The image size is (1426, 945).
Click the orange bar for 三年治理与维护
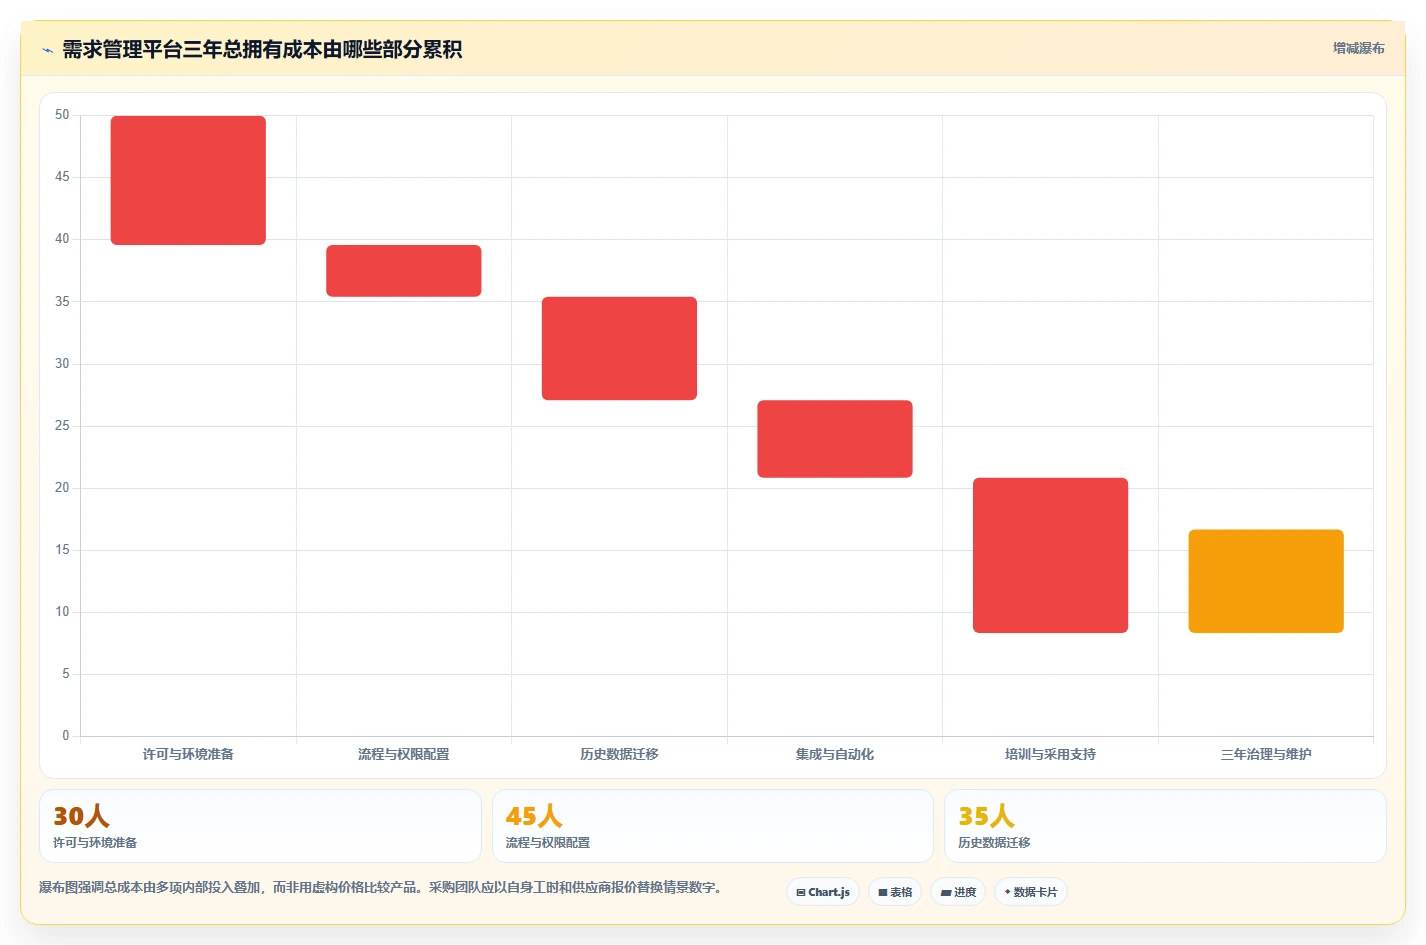[x=1266, y=581]
